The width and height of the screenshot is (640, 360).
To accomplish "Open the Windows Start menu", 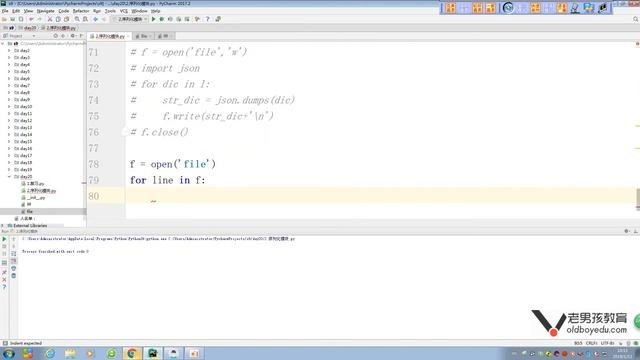I will [x=8, y=353].
